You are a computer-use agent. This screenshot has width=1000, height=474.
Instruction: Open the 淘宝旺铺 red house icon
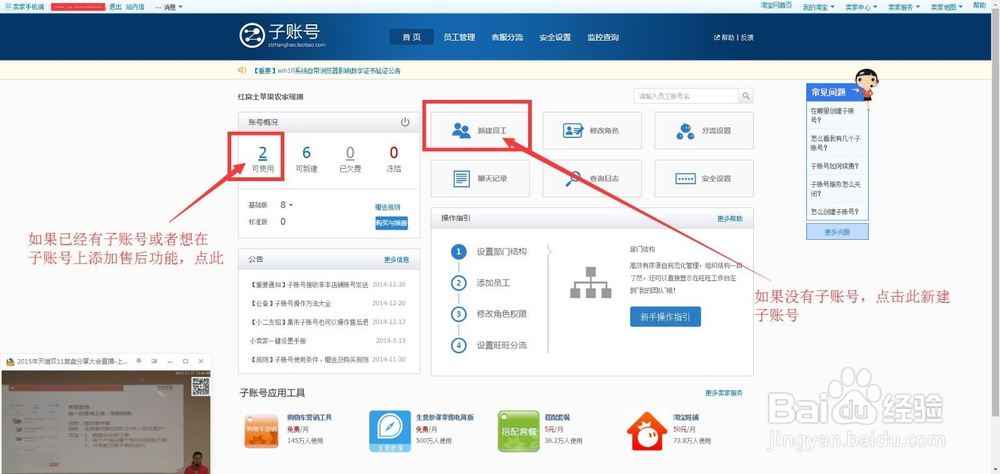tap(647, 431)
